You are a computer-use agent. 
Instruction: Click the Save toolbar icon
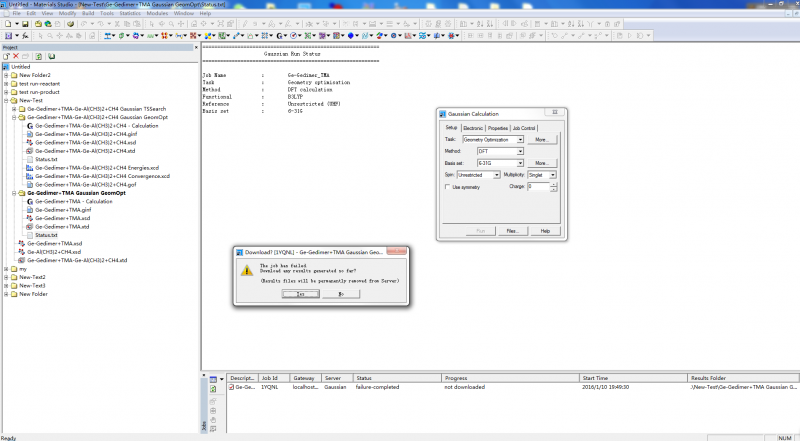point(25,24)
